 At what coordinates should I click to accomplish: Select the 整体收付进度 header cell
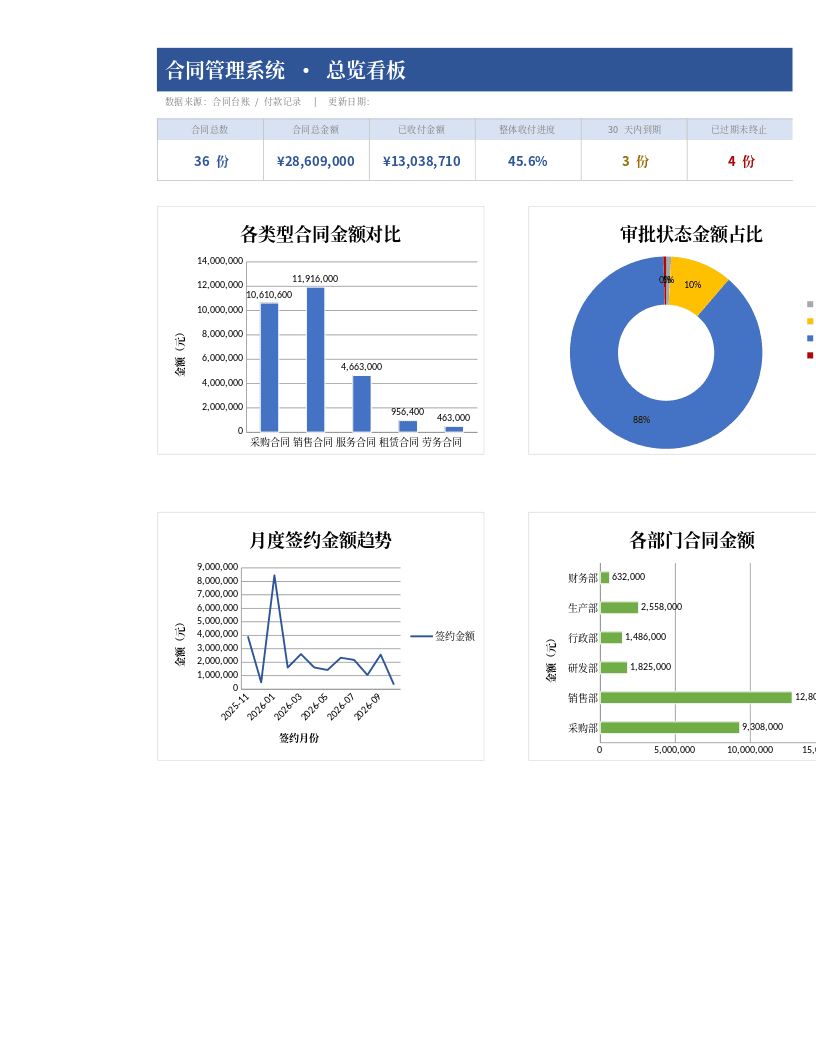point(528,129)
